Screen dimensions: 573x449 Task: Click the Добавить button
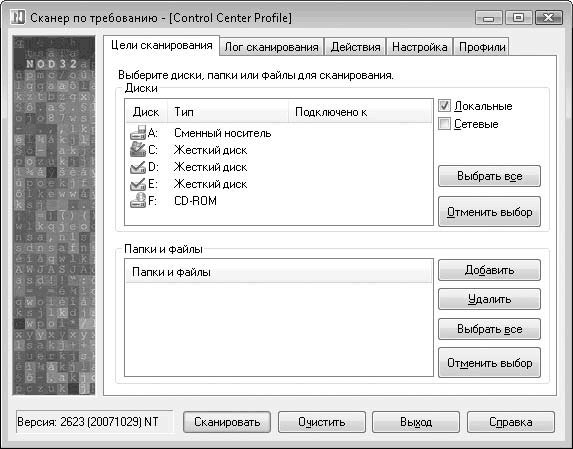coord(489,270)
